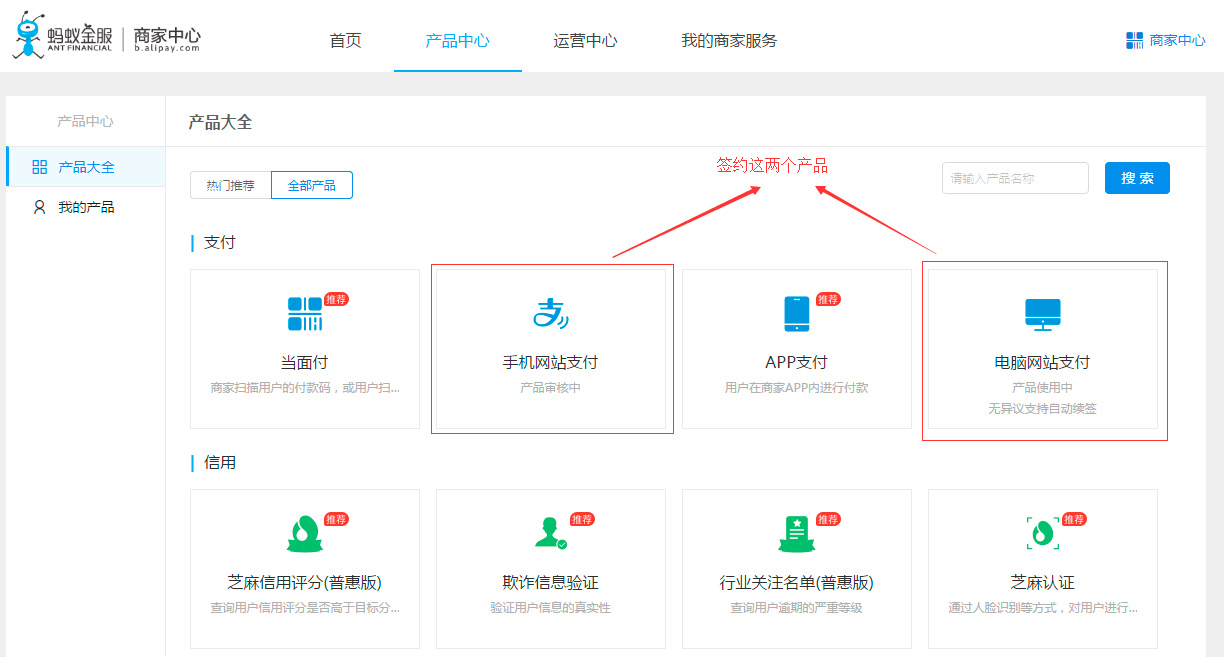1224x657 pixels.
Task: Open the 电脑网站支付 product title
Action: coord(1043,362)
